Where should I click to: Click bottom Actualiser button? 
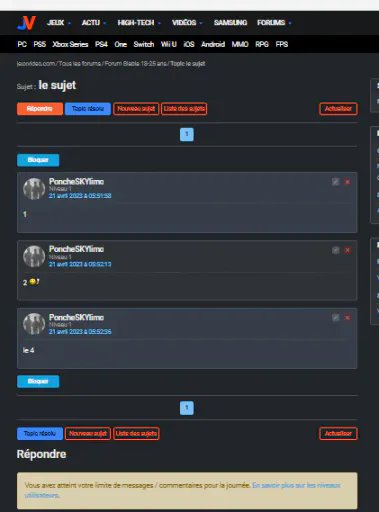(338, 434)
